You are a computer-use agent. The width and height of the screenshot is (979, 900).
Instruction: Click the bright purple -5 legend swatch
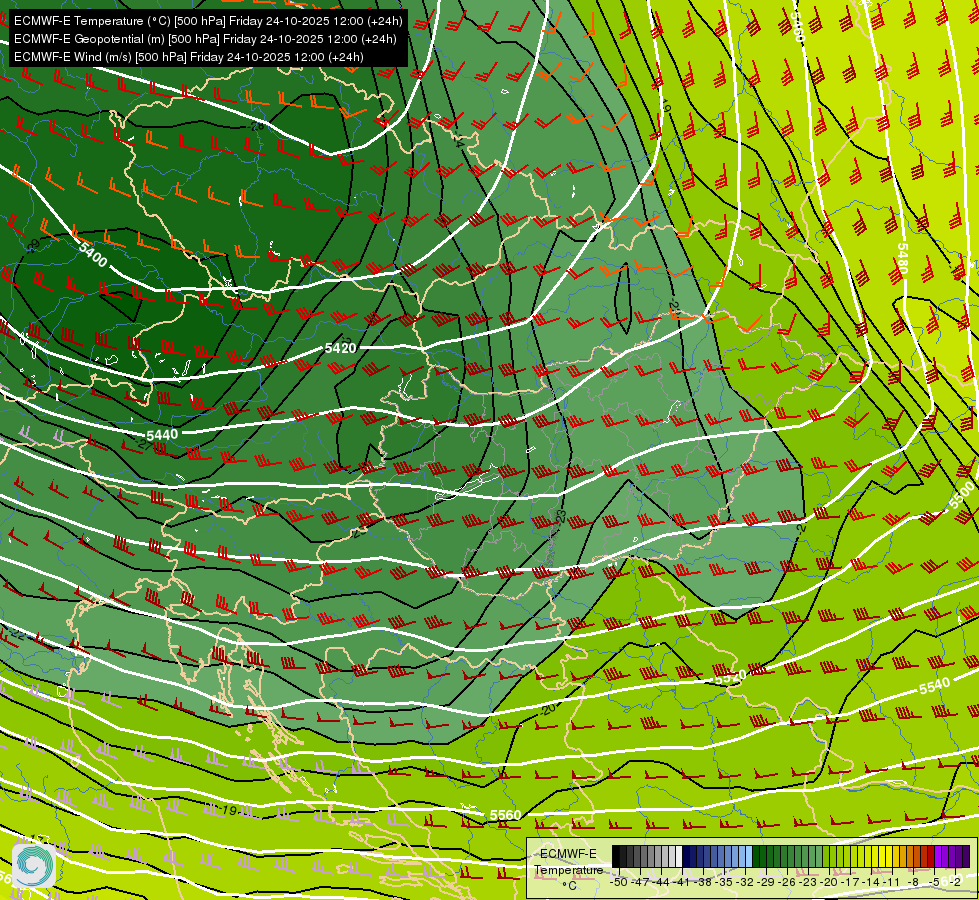[x=938, y=856]
